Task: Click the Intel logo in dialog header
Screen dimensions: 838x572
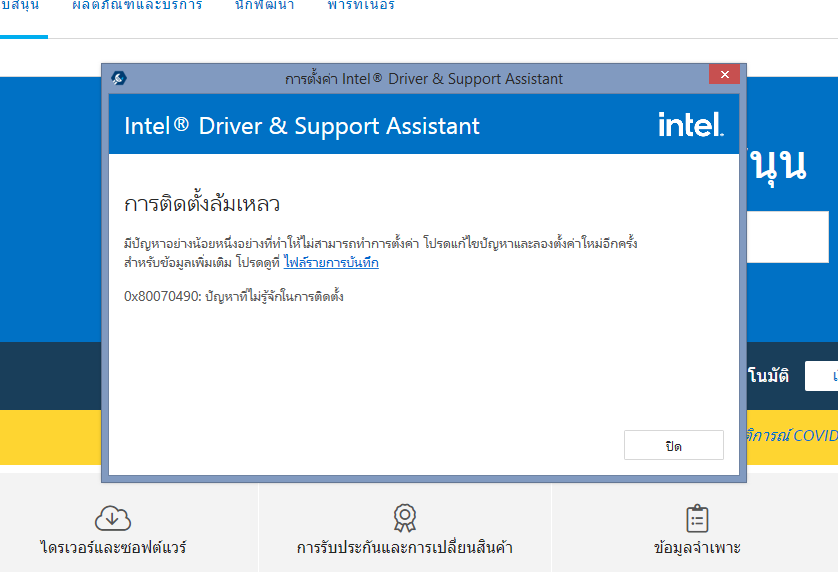Action: tap(690, 125)
